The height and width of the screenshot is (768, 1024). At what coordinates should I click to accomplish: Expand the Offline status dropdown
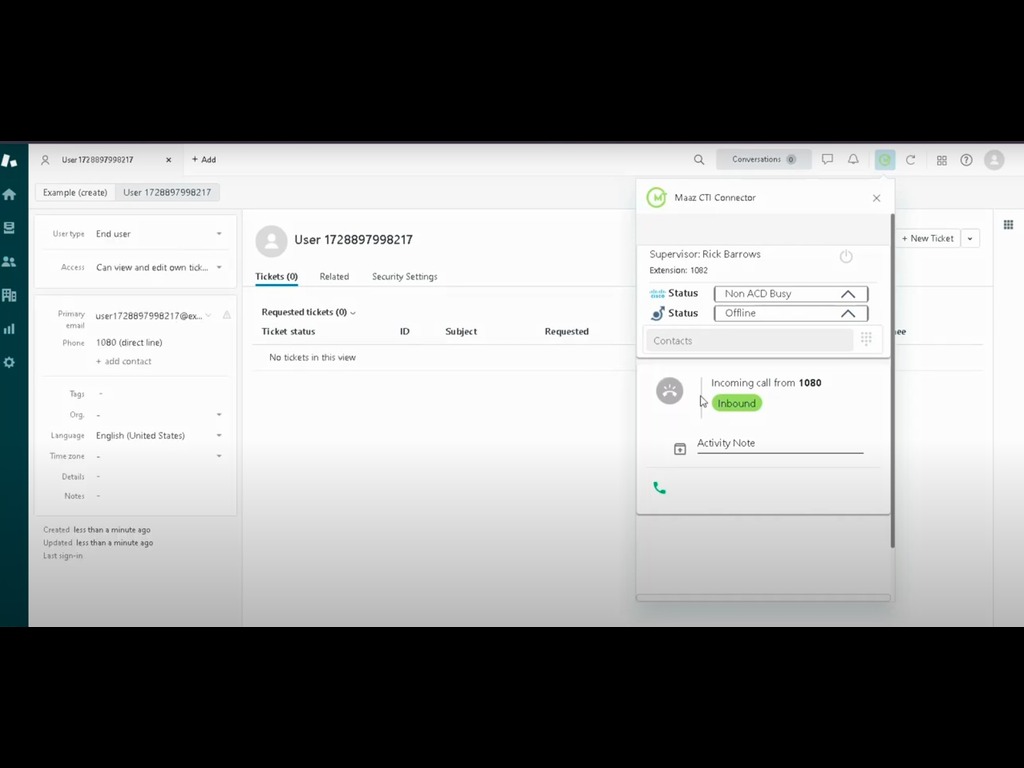[x=790, y=313]
